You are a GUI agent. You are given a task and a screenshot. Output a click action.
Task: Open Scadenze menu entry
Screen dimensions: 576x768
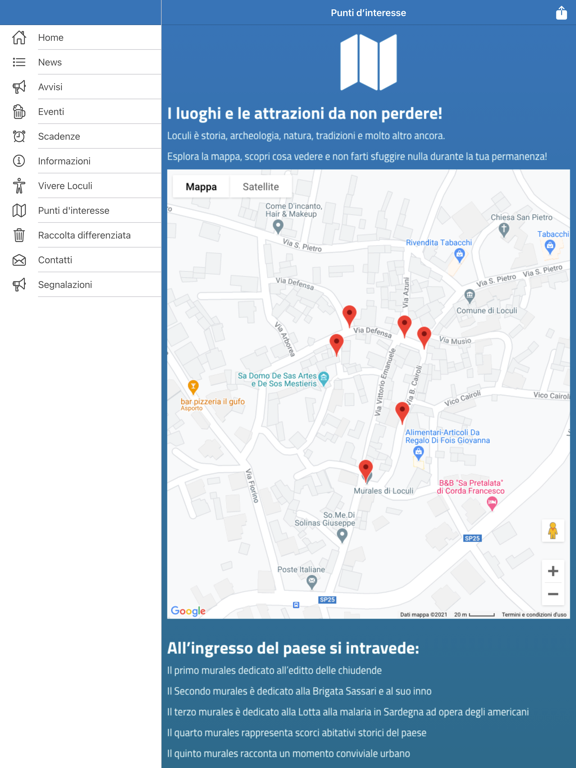coord(80,136)
